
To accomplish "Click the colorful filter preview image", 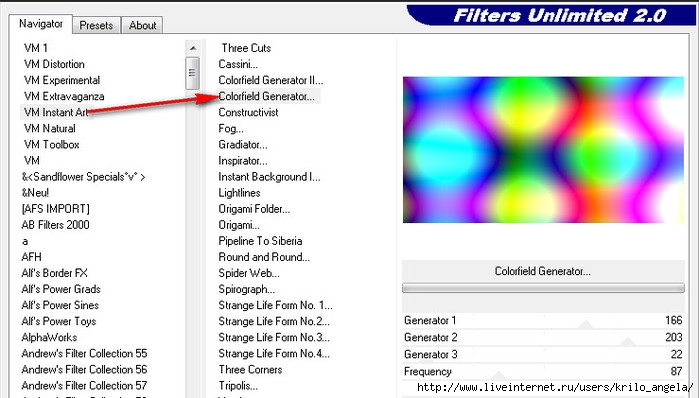I will pyautogui.click(x=543, y=150).
